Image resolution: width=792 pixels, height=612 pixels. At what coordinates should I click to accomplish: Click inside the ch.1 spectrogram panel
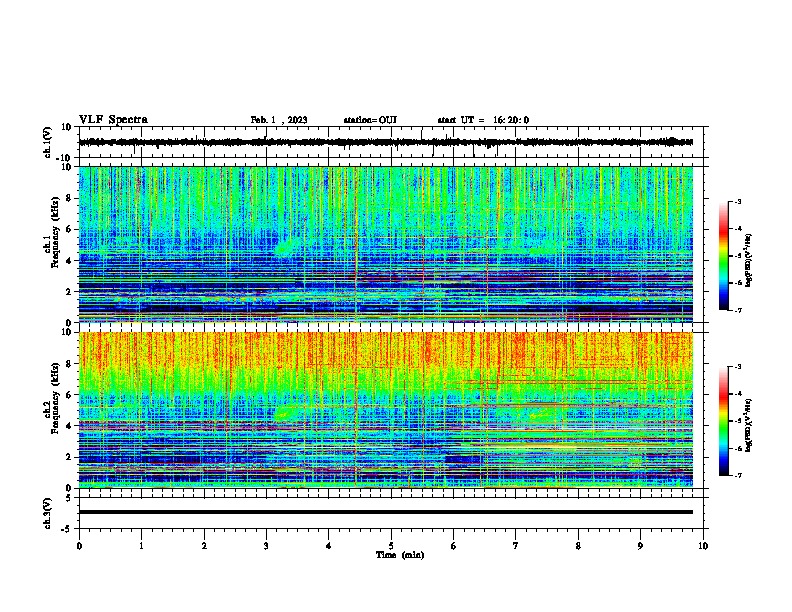(x=386, y=244)
